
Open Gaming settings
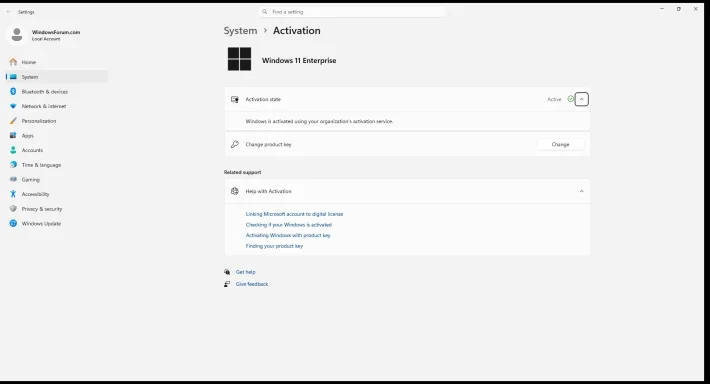[x=58, y=179]
